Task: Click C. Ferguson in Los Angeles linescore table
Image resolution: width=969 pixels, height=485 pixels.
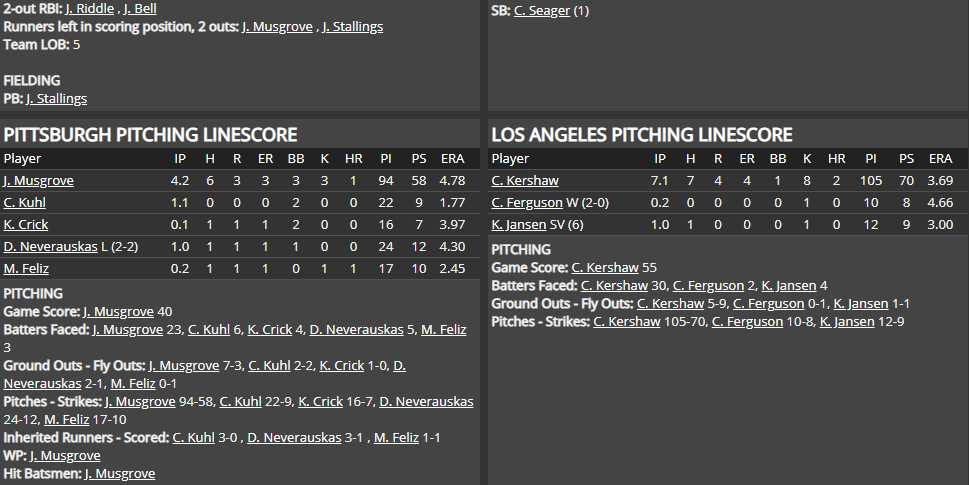Action: [527, 203]
